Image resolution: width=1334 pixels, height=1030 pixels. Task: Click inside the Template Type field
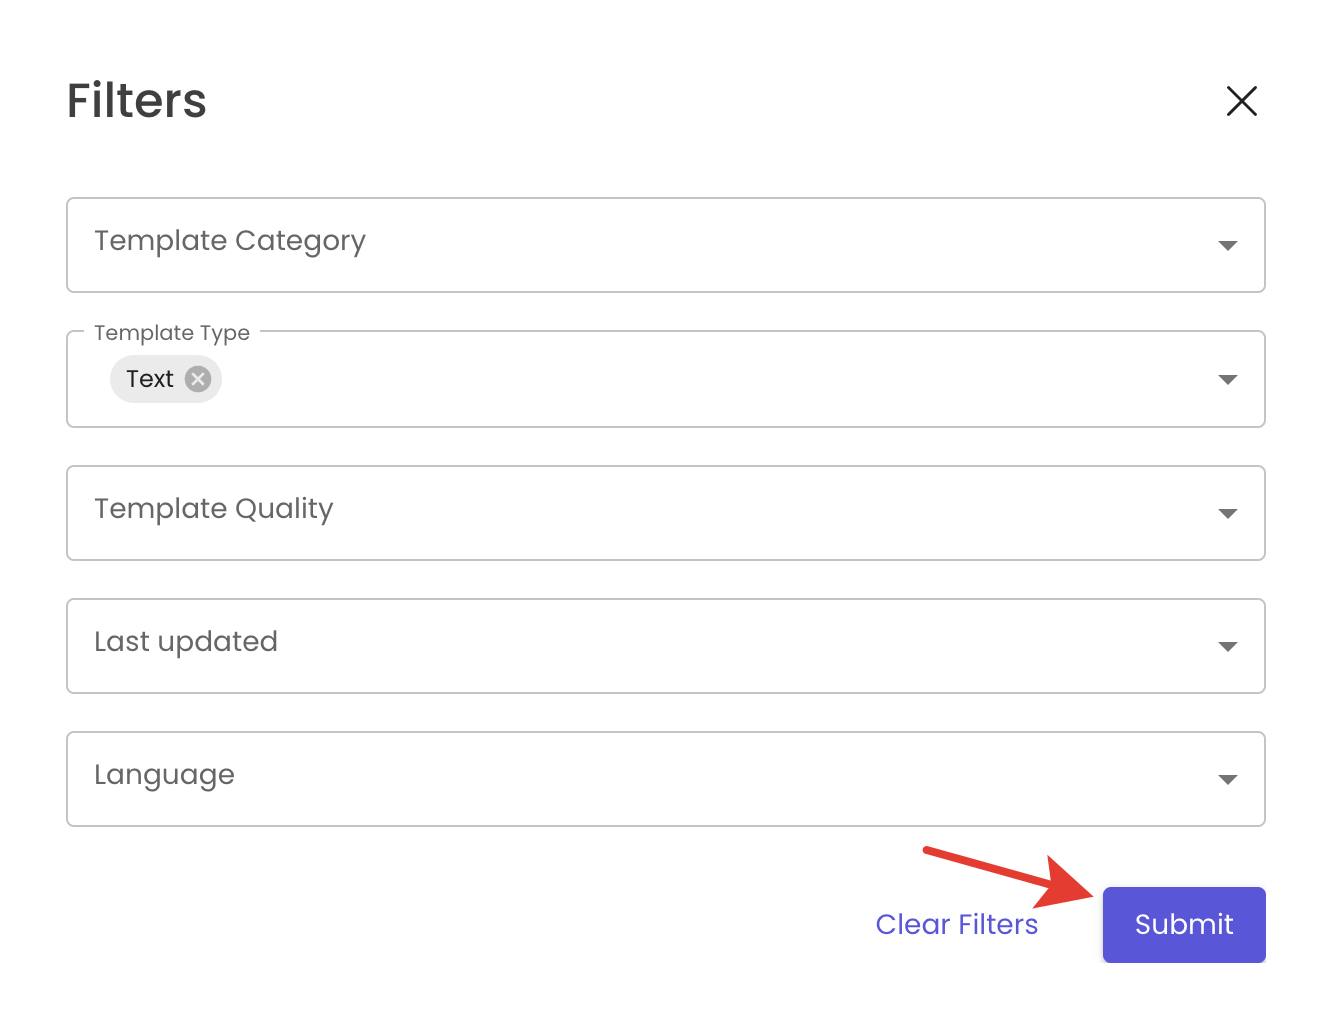click(666, 379)
